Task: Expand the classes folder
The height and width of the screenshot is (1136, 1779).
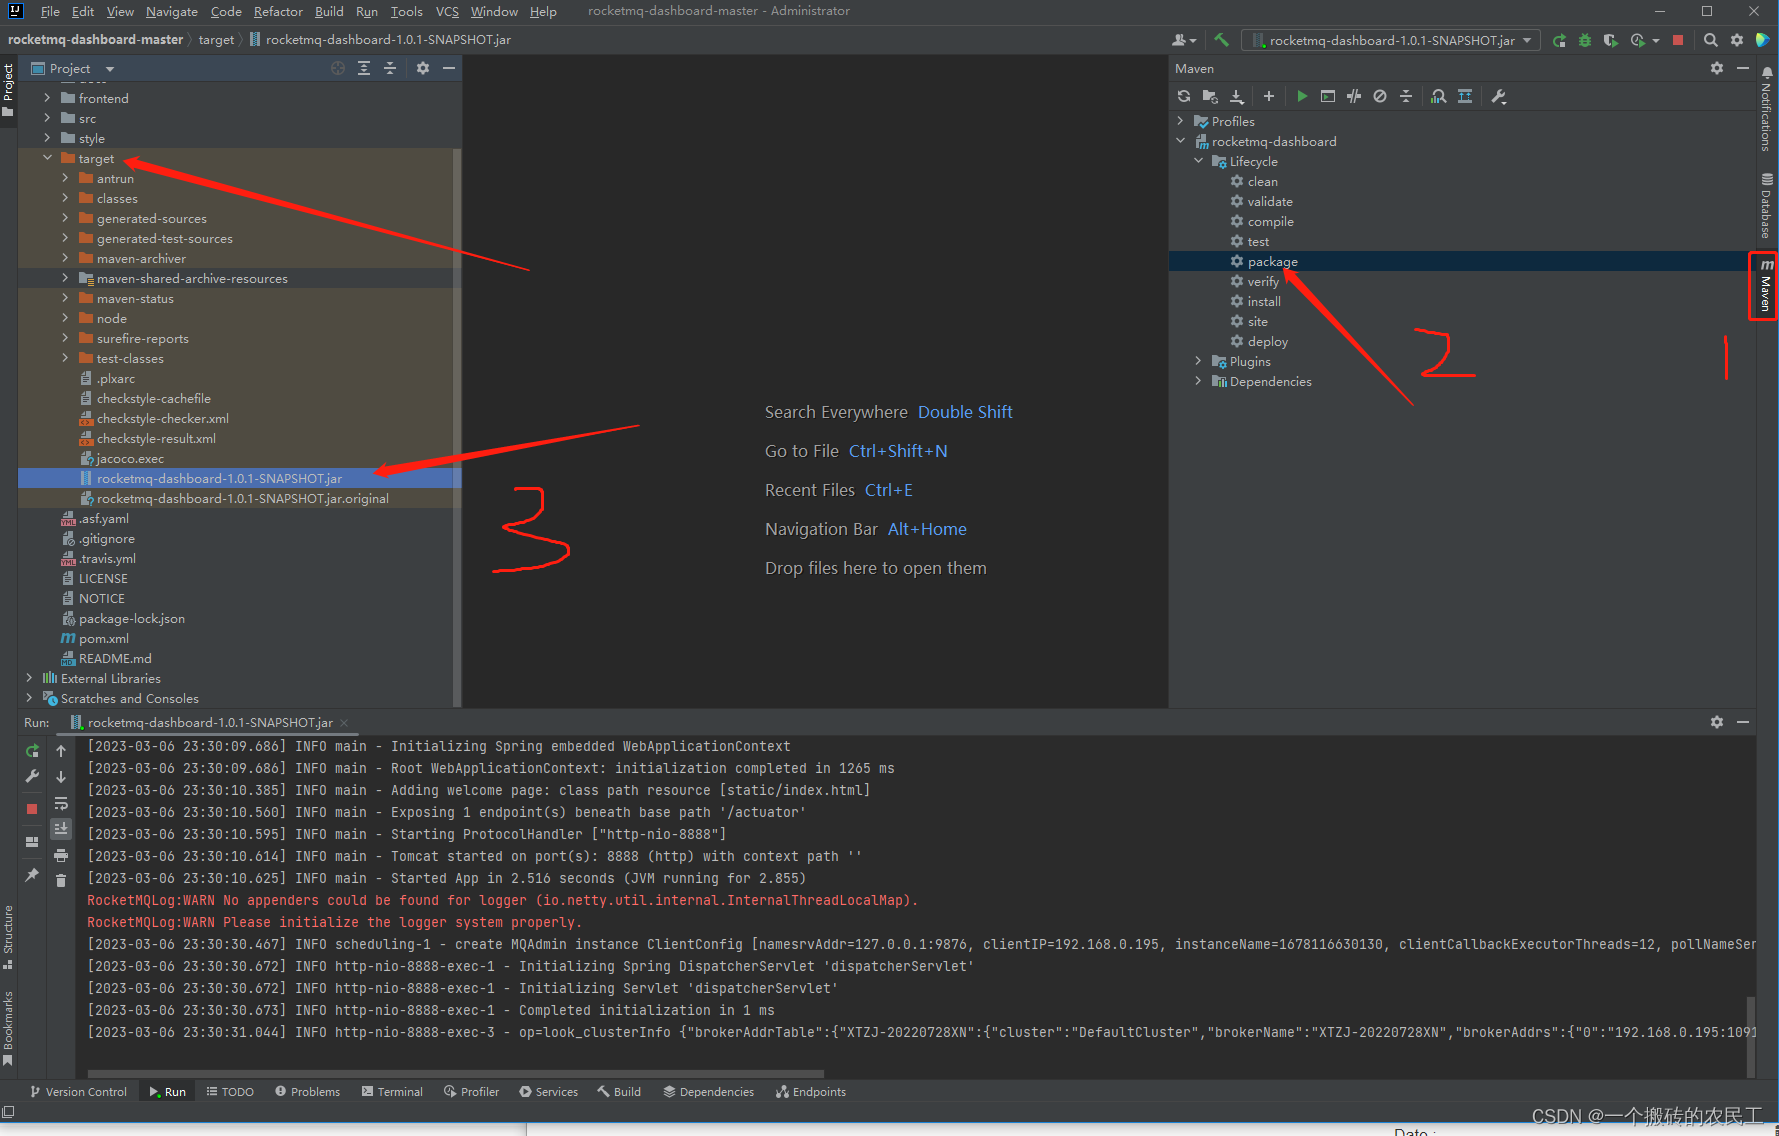Action: point(65,198)
